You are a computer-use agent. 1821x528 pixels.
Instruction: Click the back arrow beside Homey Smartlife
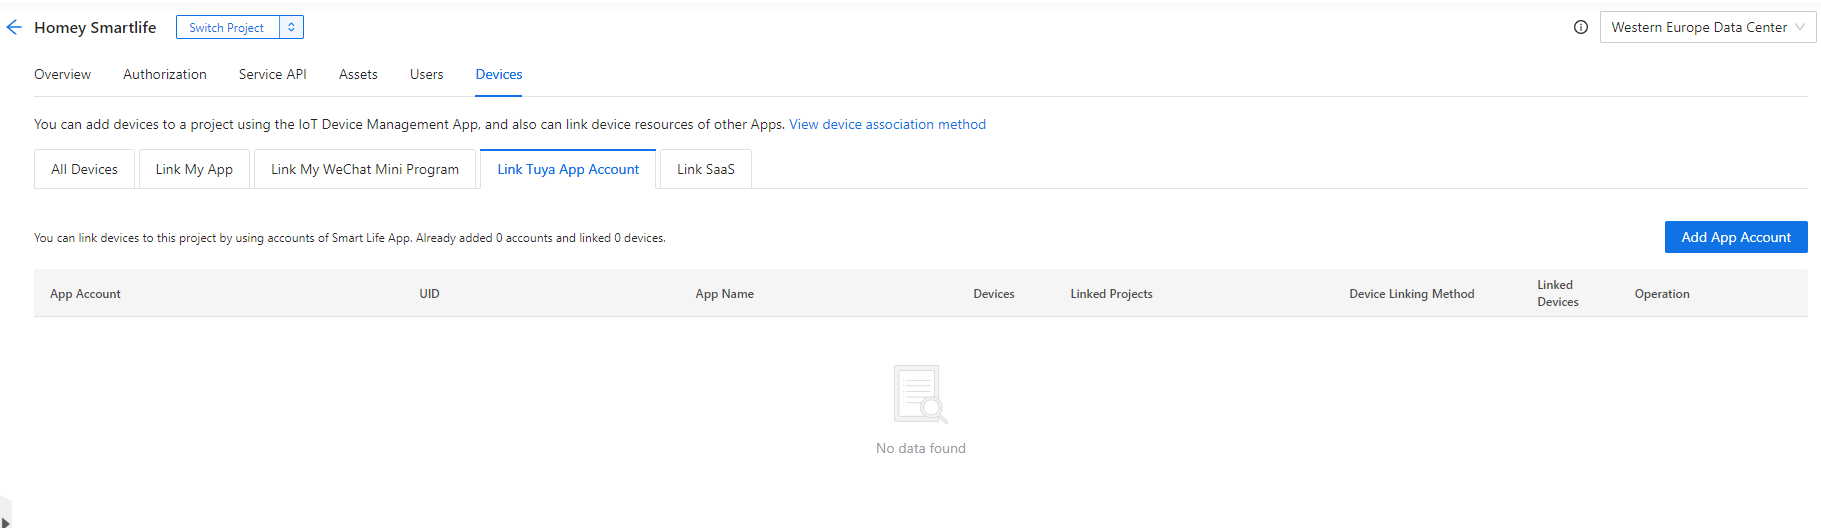click(x=14, y=28)
